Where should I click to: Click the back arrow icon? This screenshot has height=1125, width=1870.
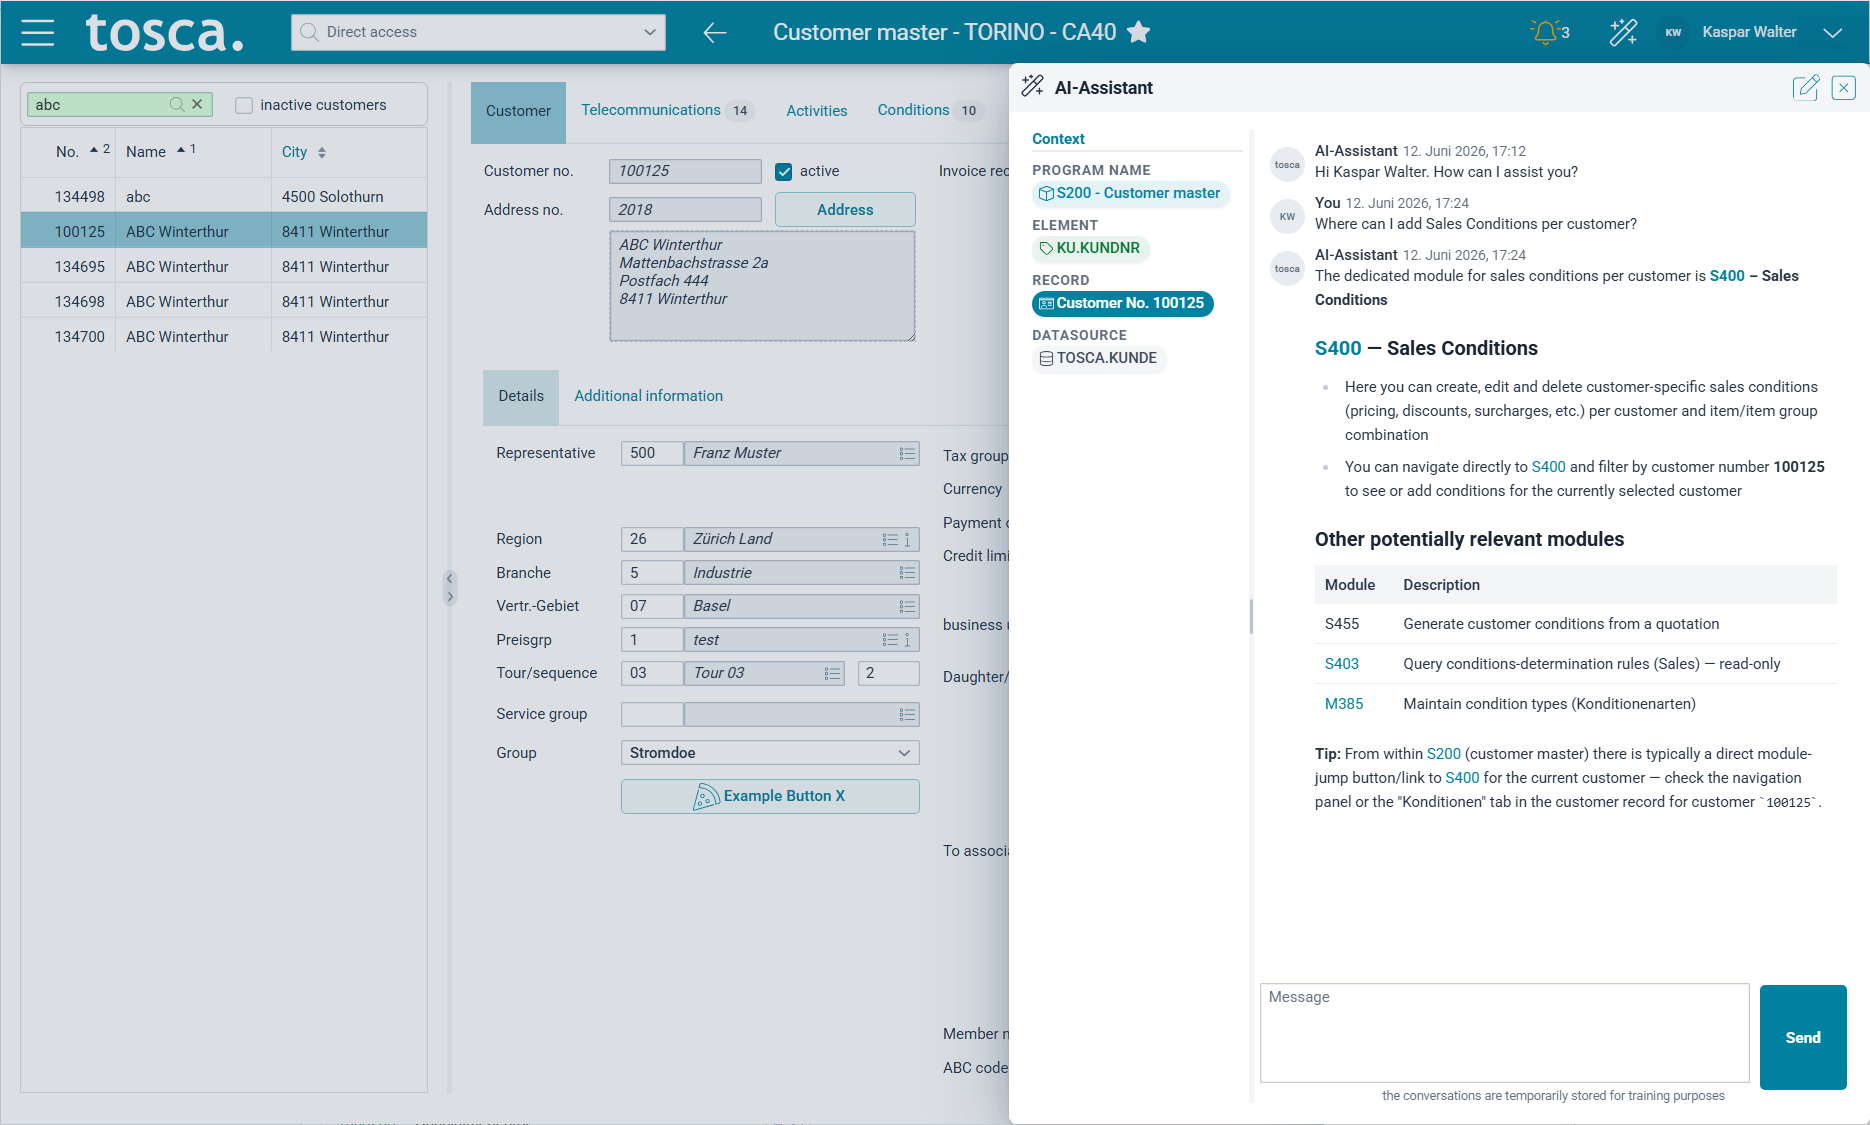pos(714,32)
